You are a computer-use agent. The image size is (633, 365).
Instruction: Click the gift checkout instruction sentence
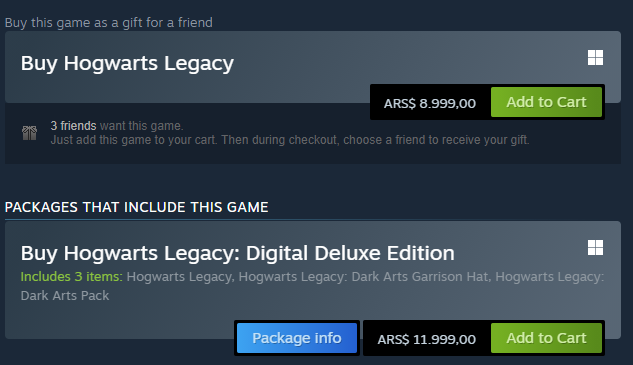point(290,140)
